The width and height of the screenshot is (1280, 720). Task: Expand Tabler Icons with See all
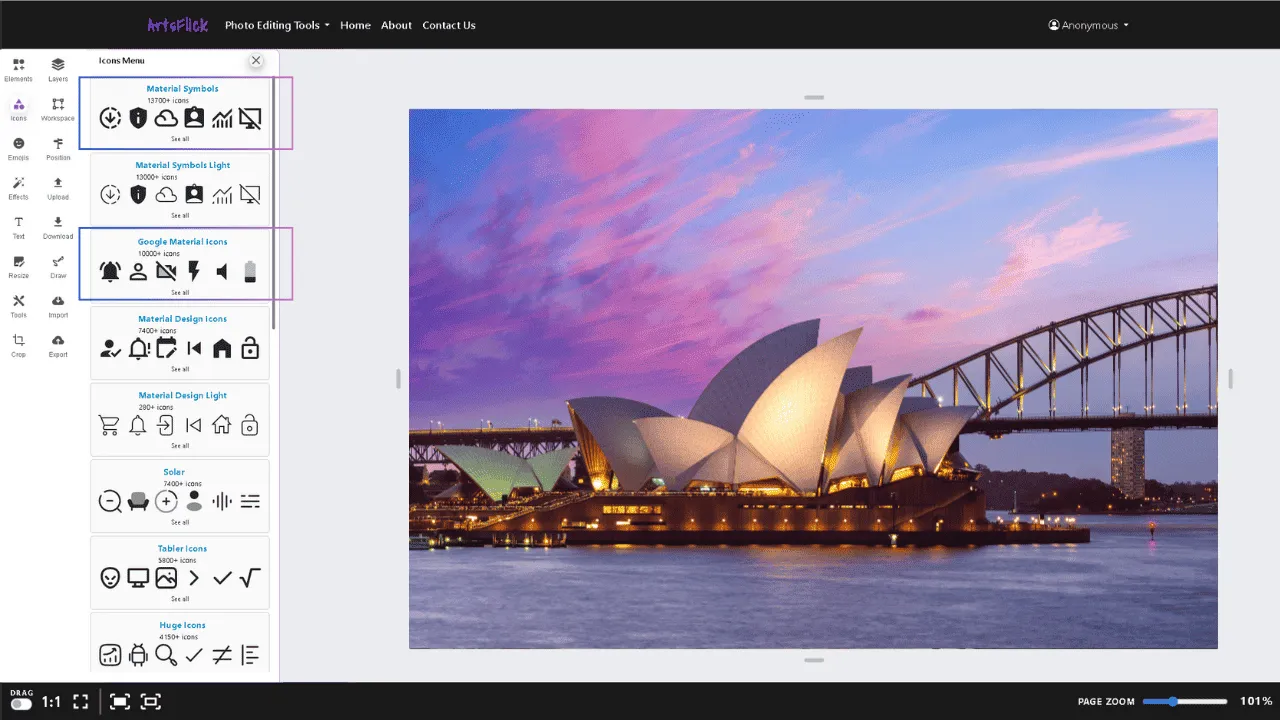click(x=181, y=598)
